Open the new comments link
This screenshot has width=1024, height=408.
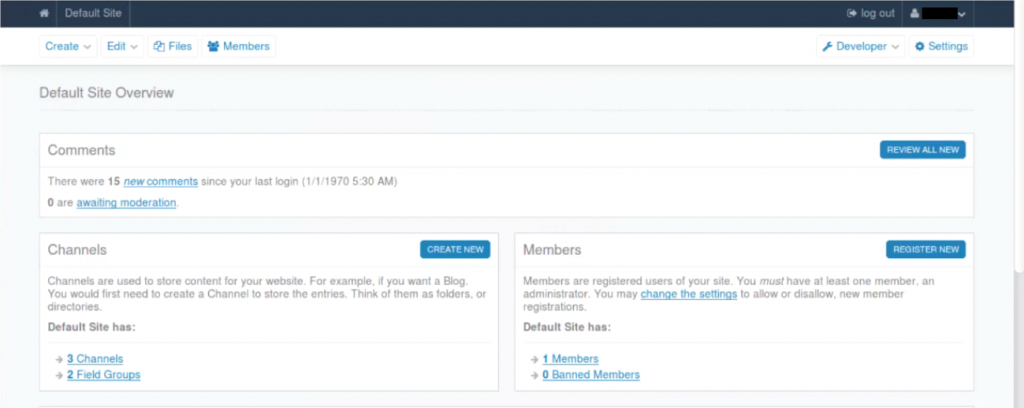pos(161,181)
